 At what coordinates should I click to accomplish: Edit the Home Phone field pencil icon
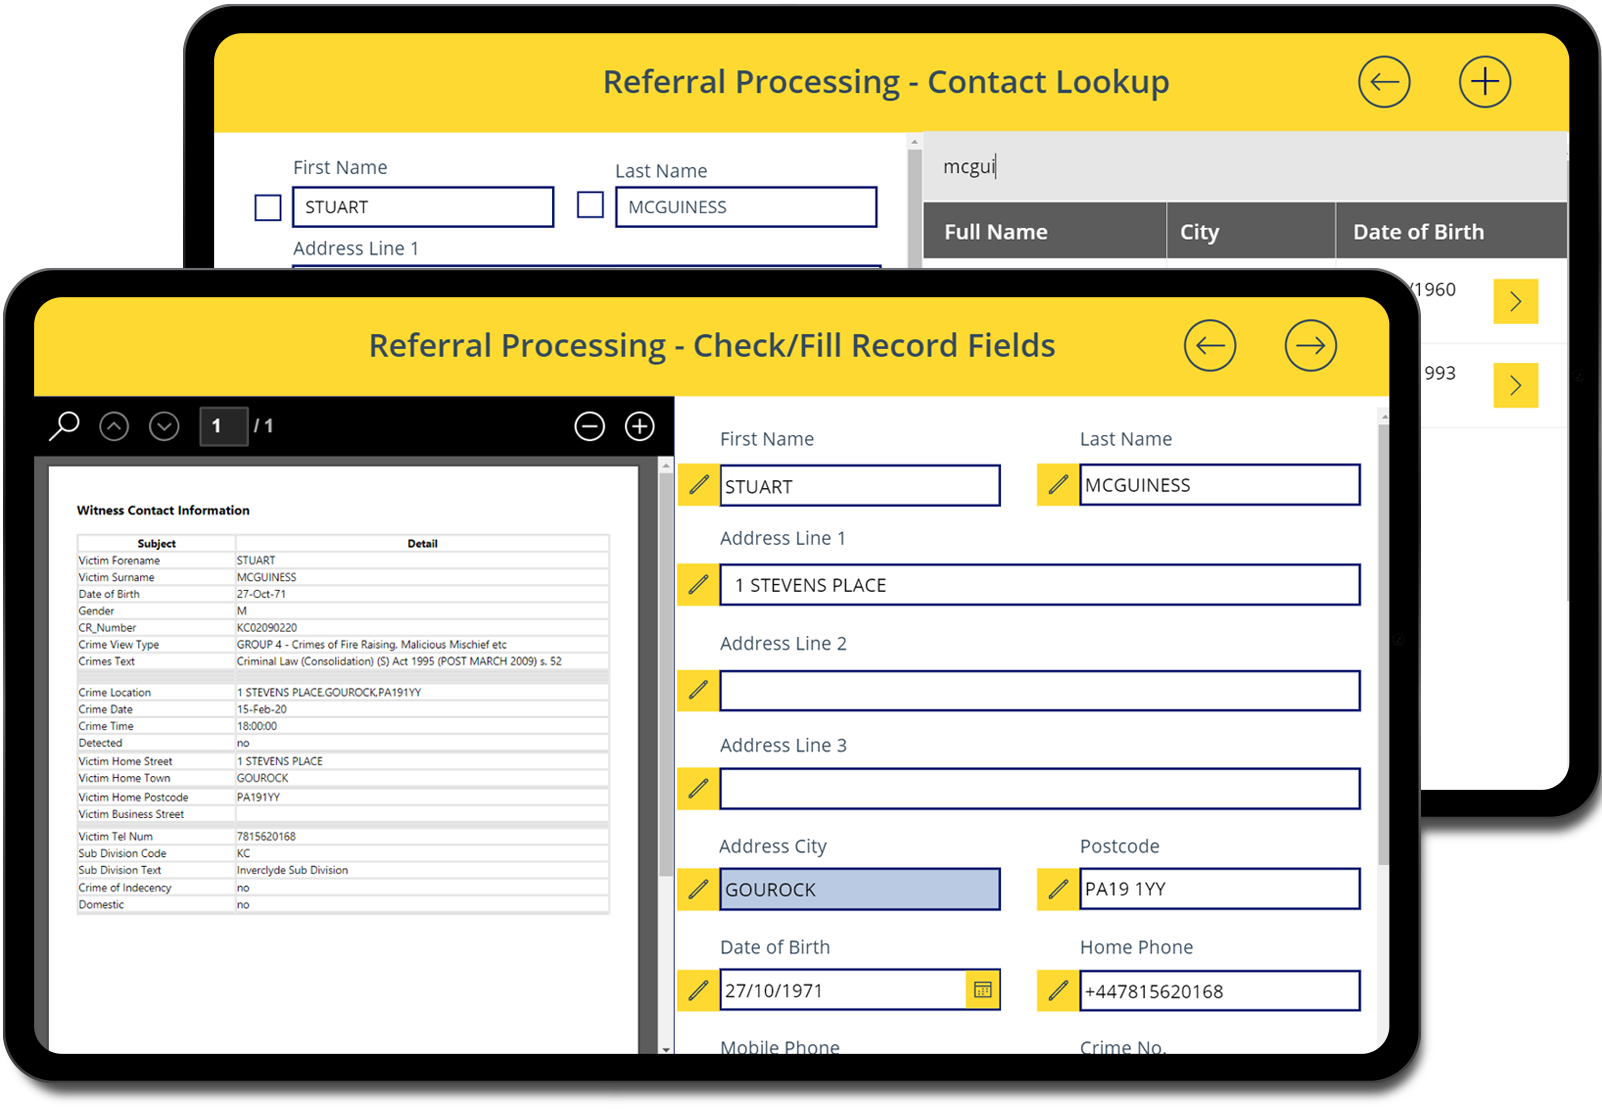tap(1057, 991)
